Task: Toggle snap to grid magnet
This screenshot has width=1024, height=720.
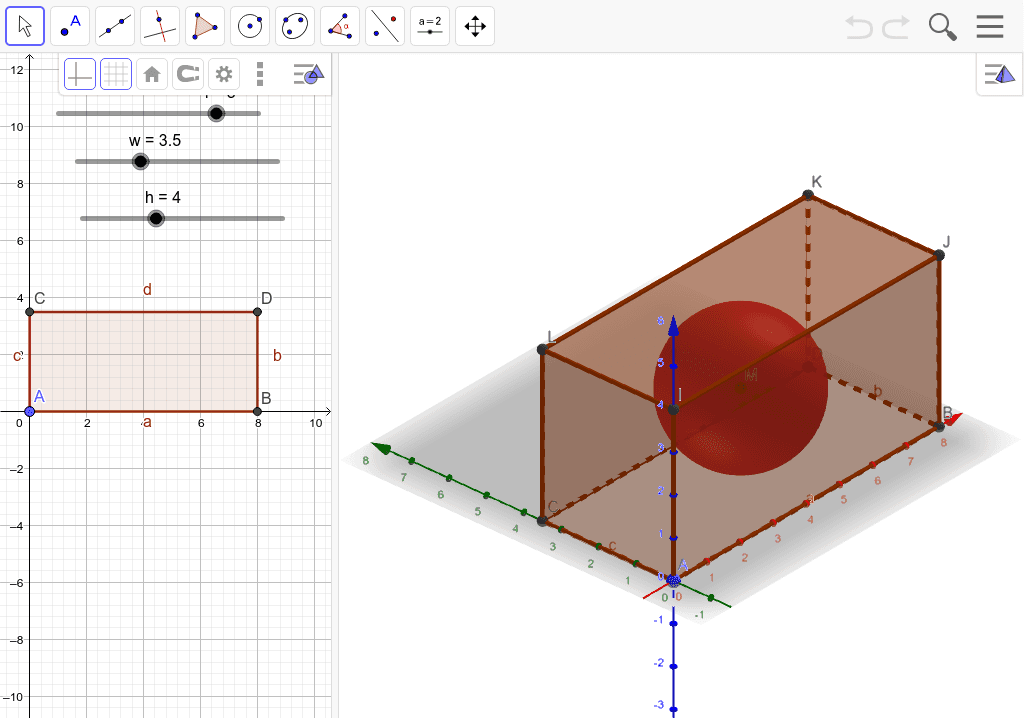Action: click(187, 73)
